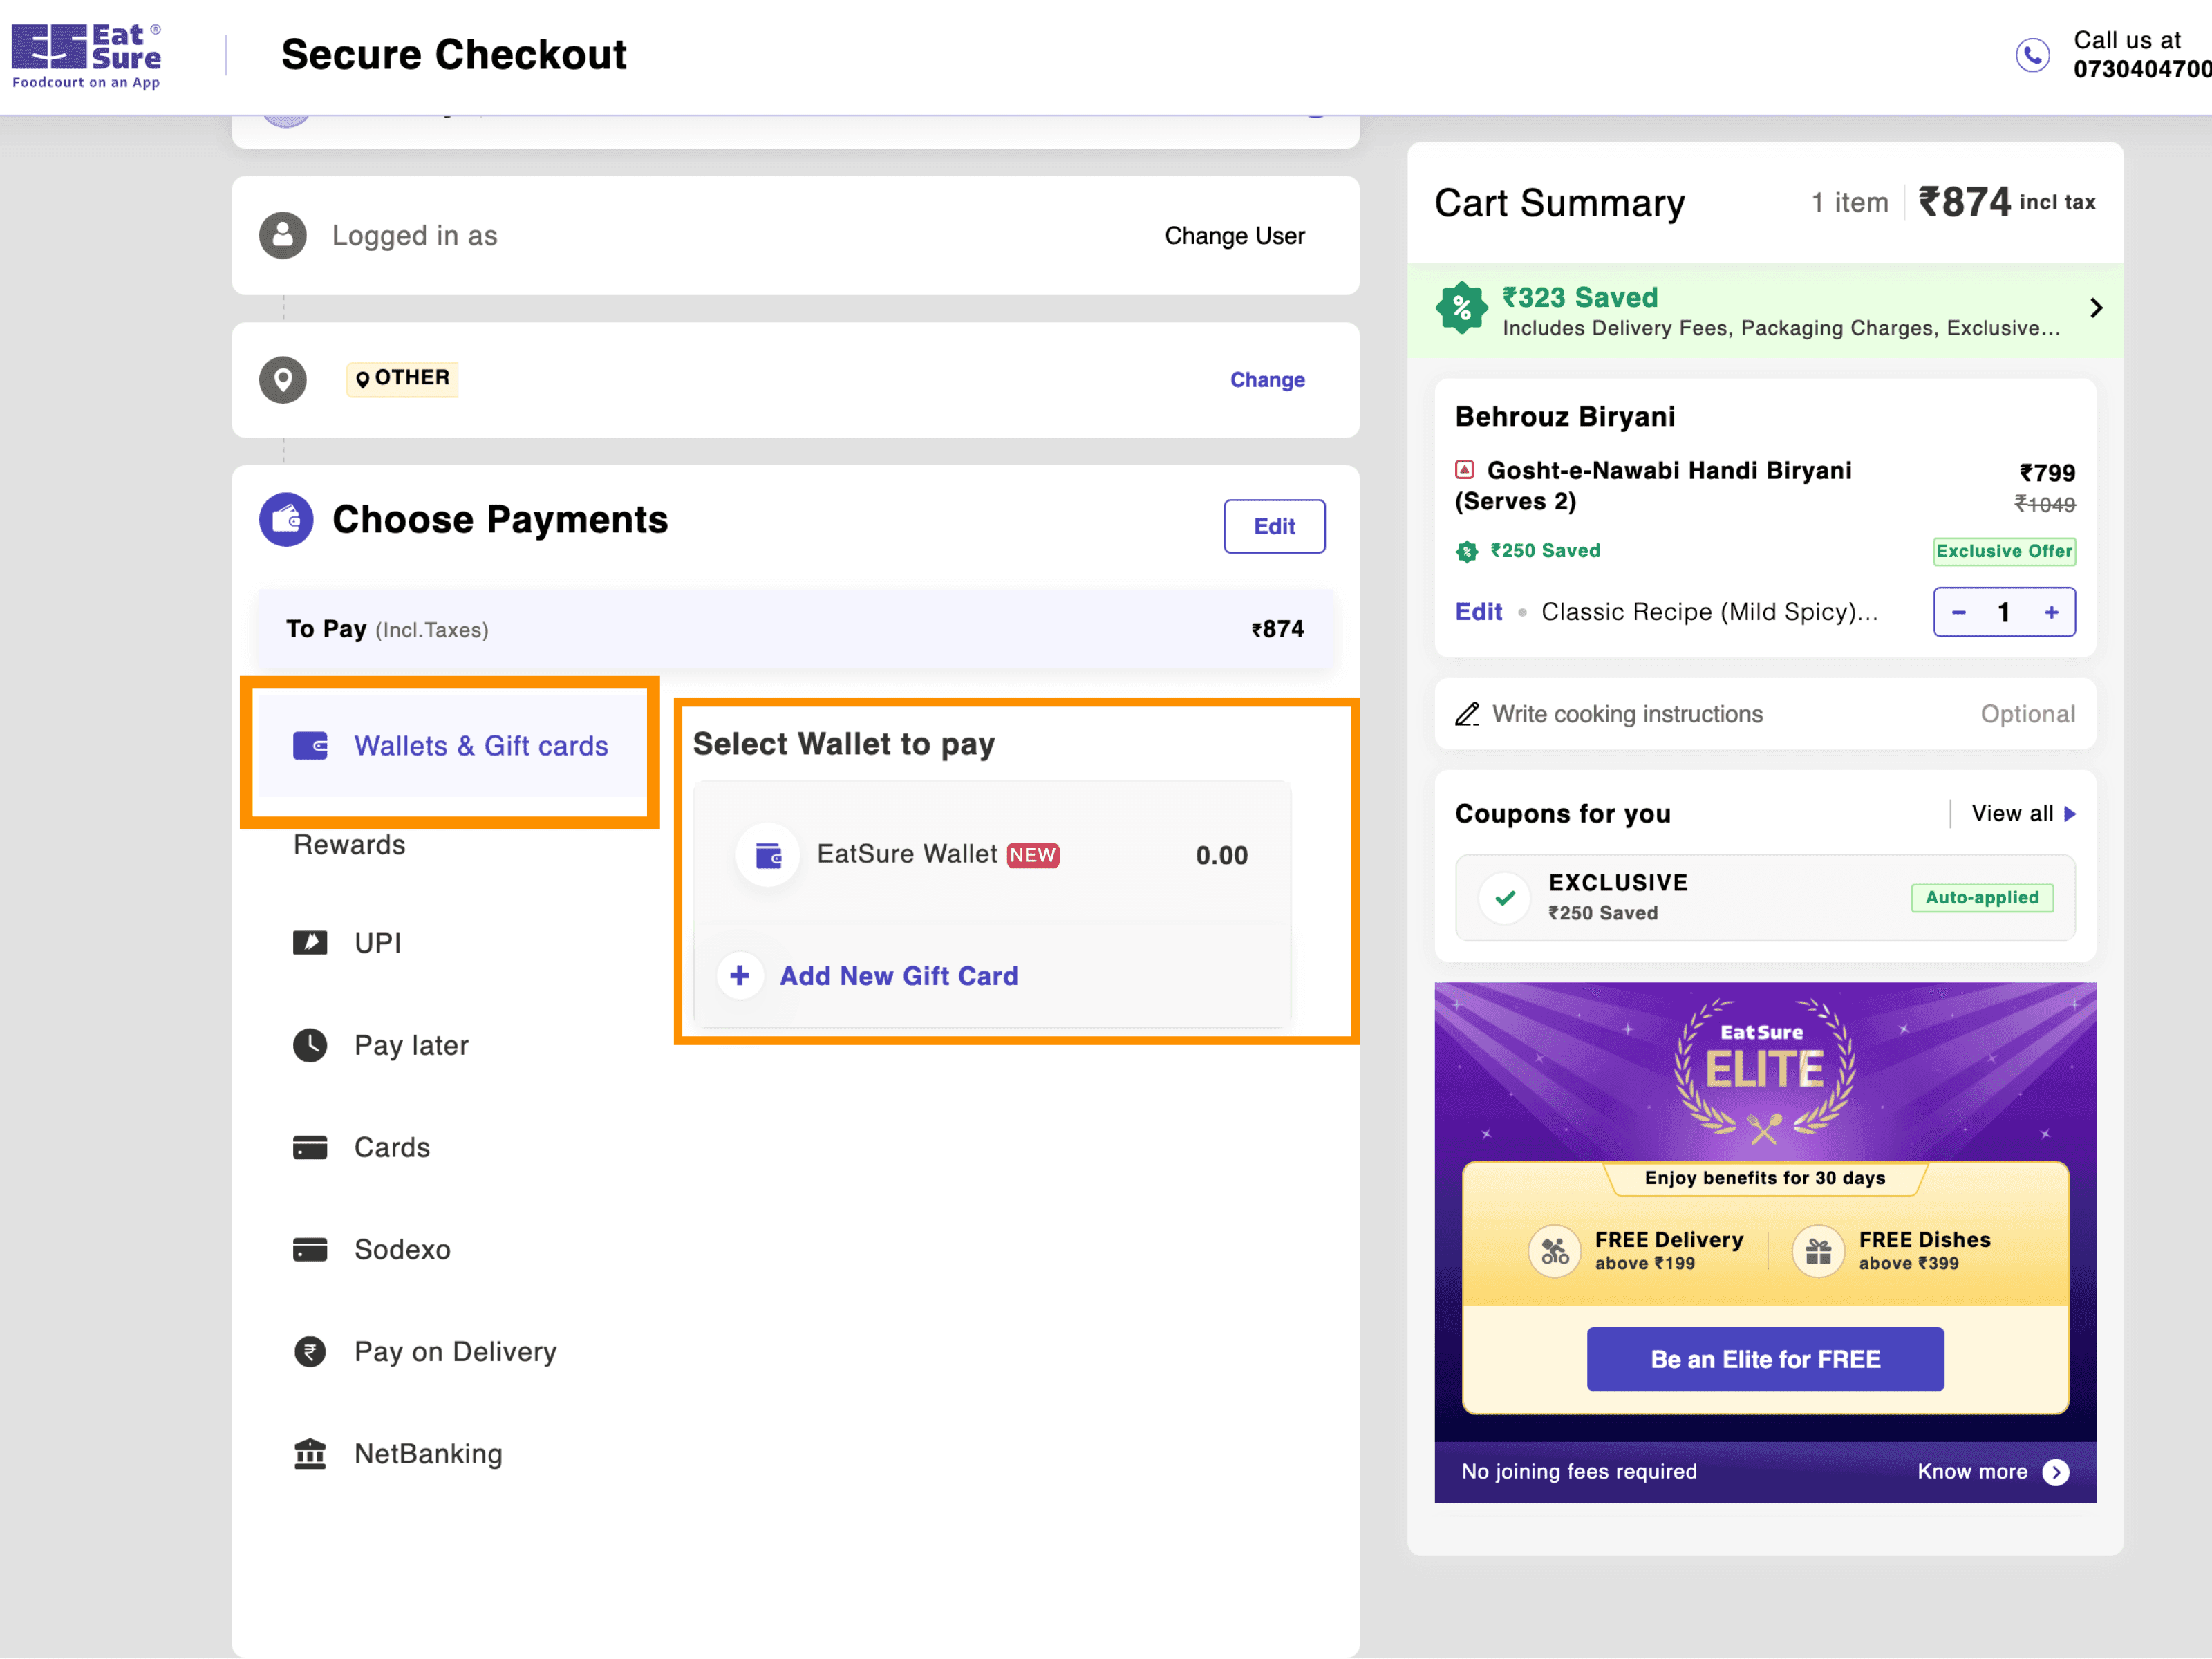Click the OTHER address label
2212x1659 pixels.
pos(402,378)
